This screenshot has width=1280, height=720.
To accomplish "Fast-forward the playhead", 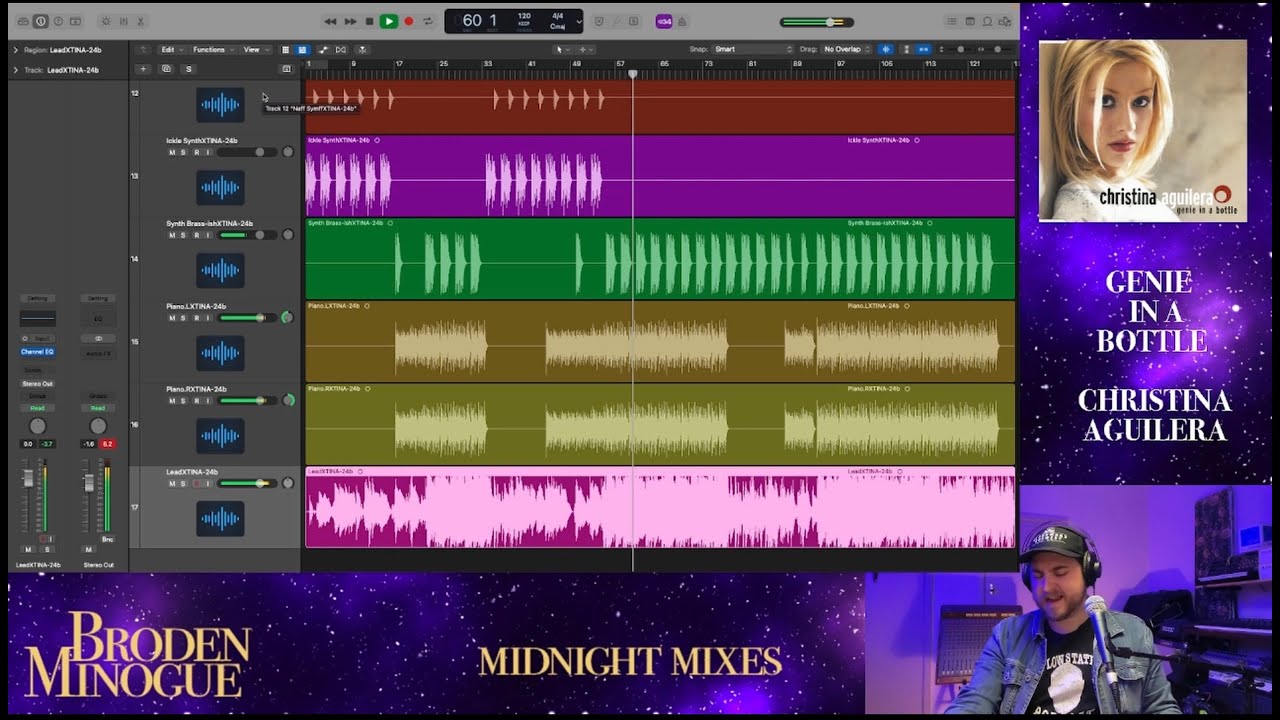I will click(x=350, y=21).
